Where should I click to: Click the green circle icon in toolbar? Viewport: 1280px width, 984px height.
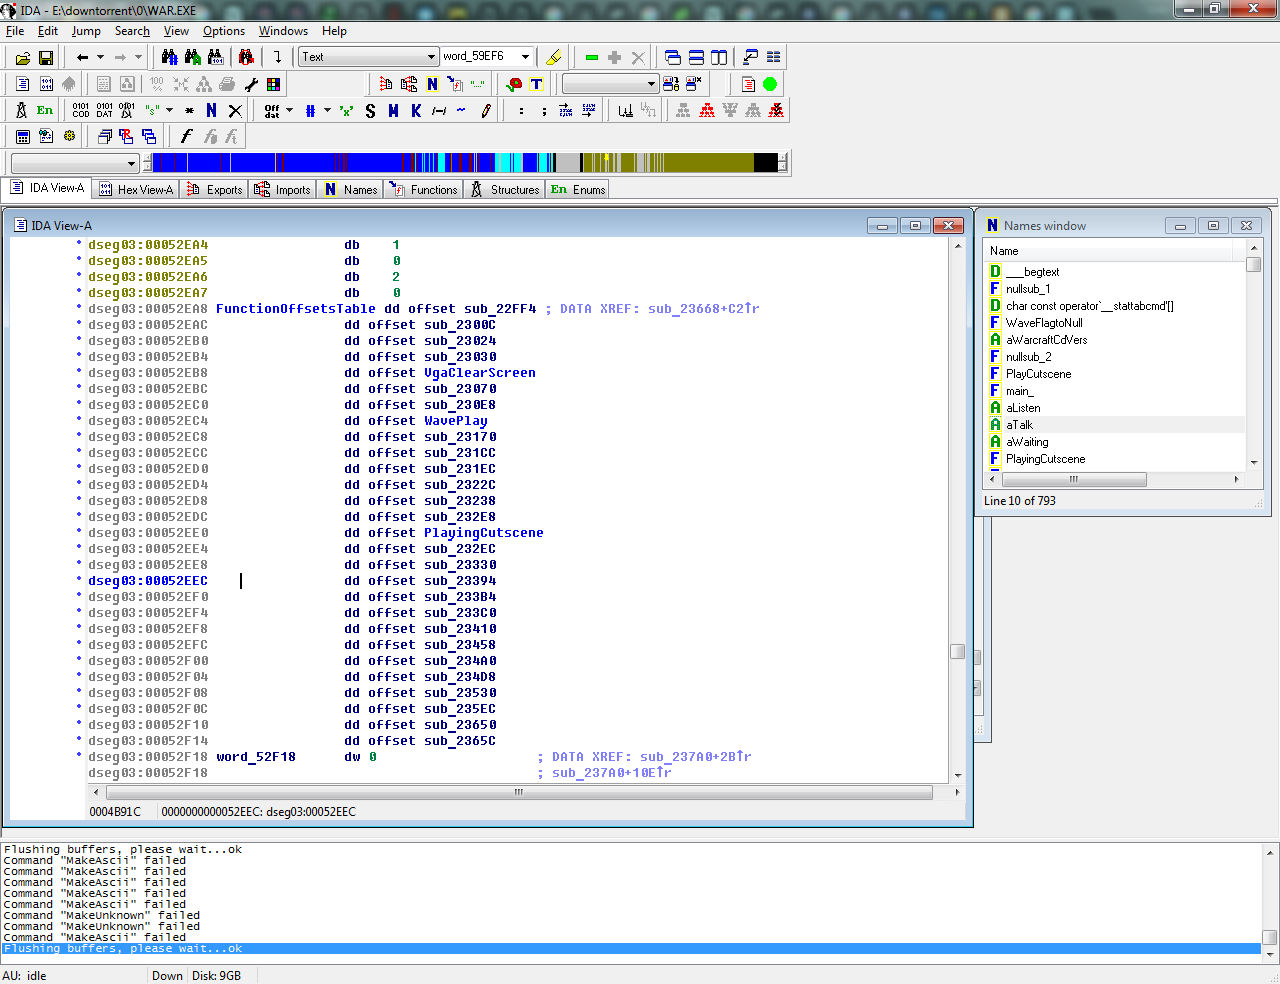[x=770, y=84]
